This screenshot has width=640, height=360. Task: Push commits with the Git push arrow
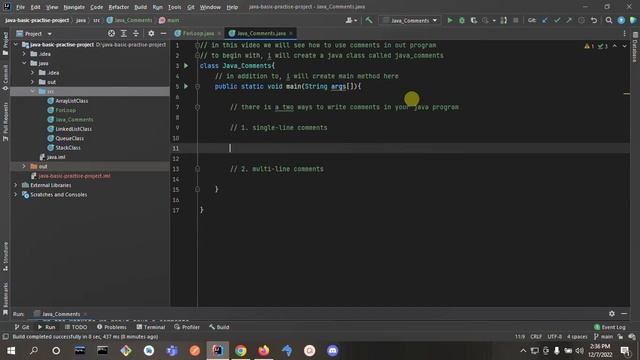[569, 20]
